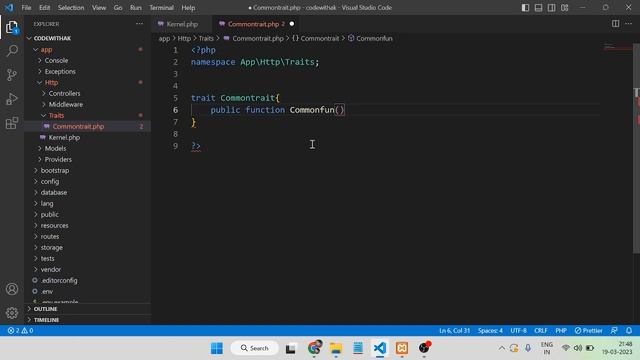The image size is (640, 360).
Task: Click the feedback icon in status bar
Action: click(614, 331)
